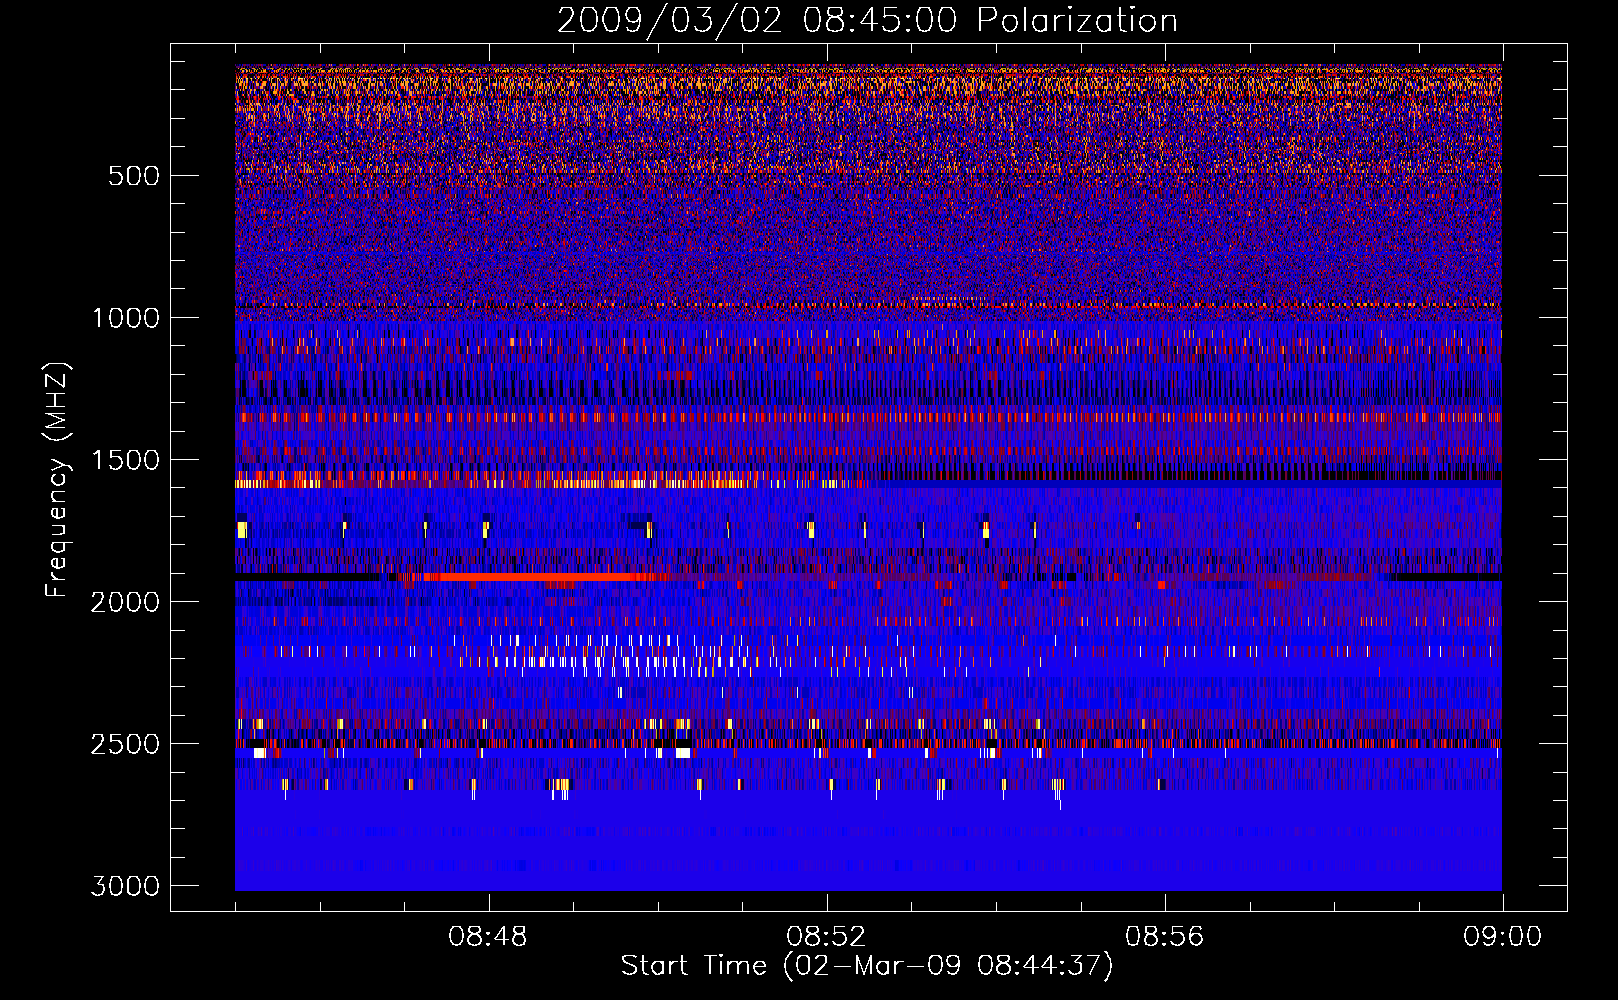Image resolution: width=1618 pixels, height=1000 pixels.
Task: Click the 2000 frequency tick label
Action: [125, 602]
